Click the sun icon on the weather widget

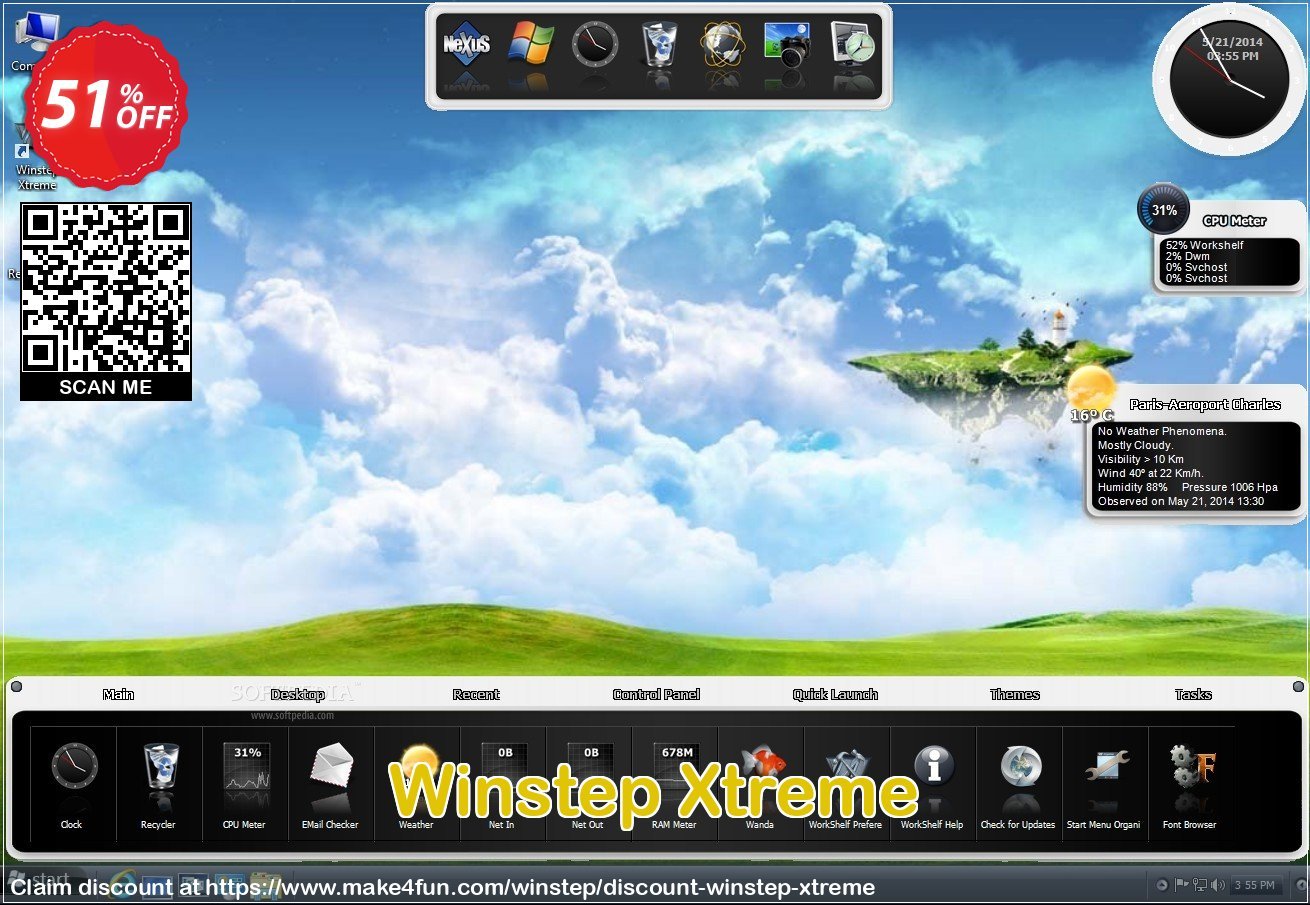(1090, 389)
